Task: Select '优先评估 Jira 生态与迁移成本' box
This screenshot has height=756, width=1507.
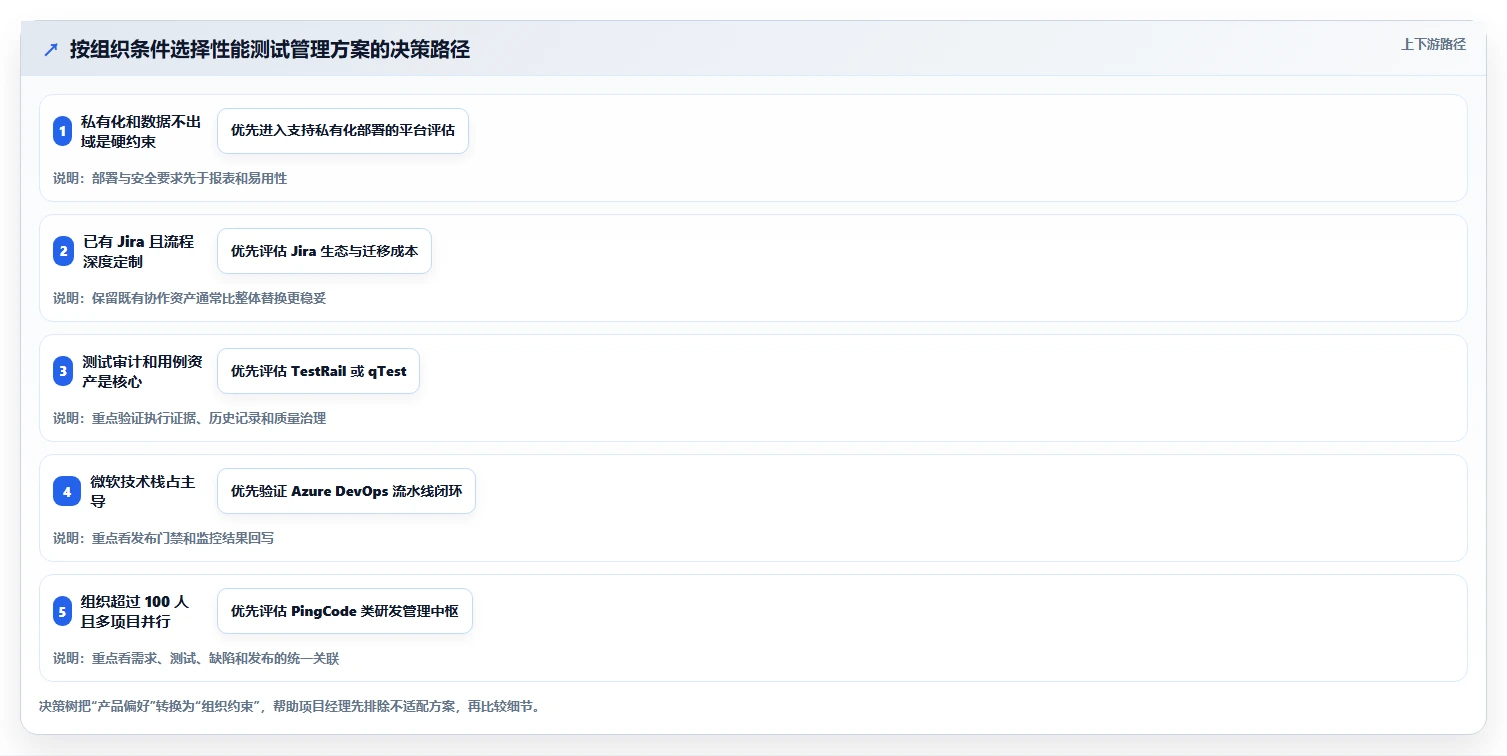Action: [x=324, y=251]
